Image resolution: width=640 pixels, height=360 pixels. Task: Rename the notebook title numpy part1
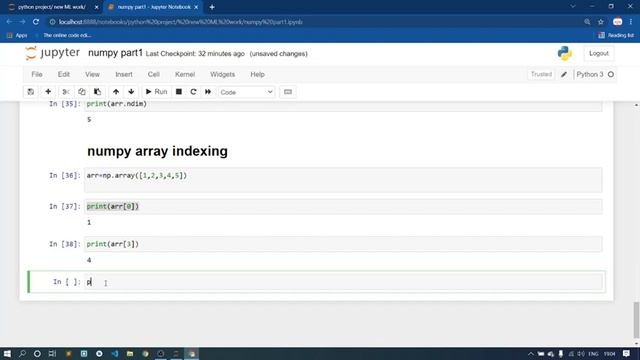(116, 53)
